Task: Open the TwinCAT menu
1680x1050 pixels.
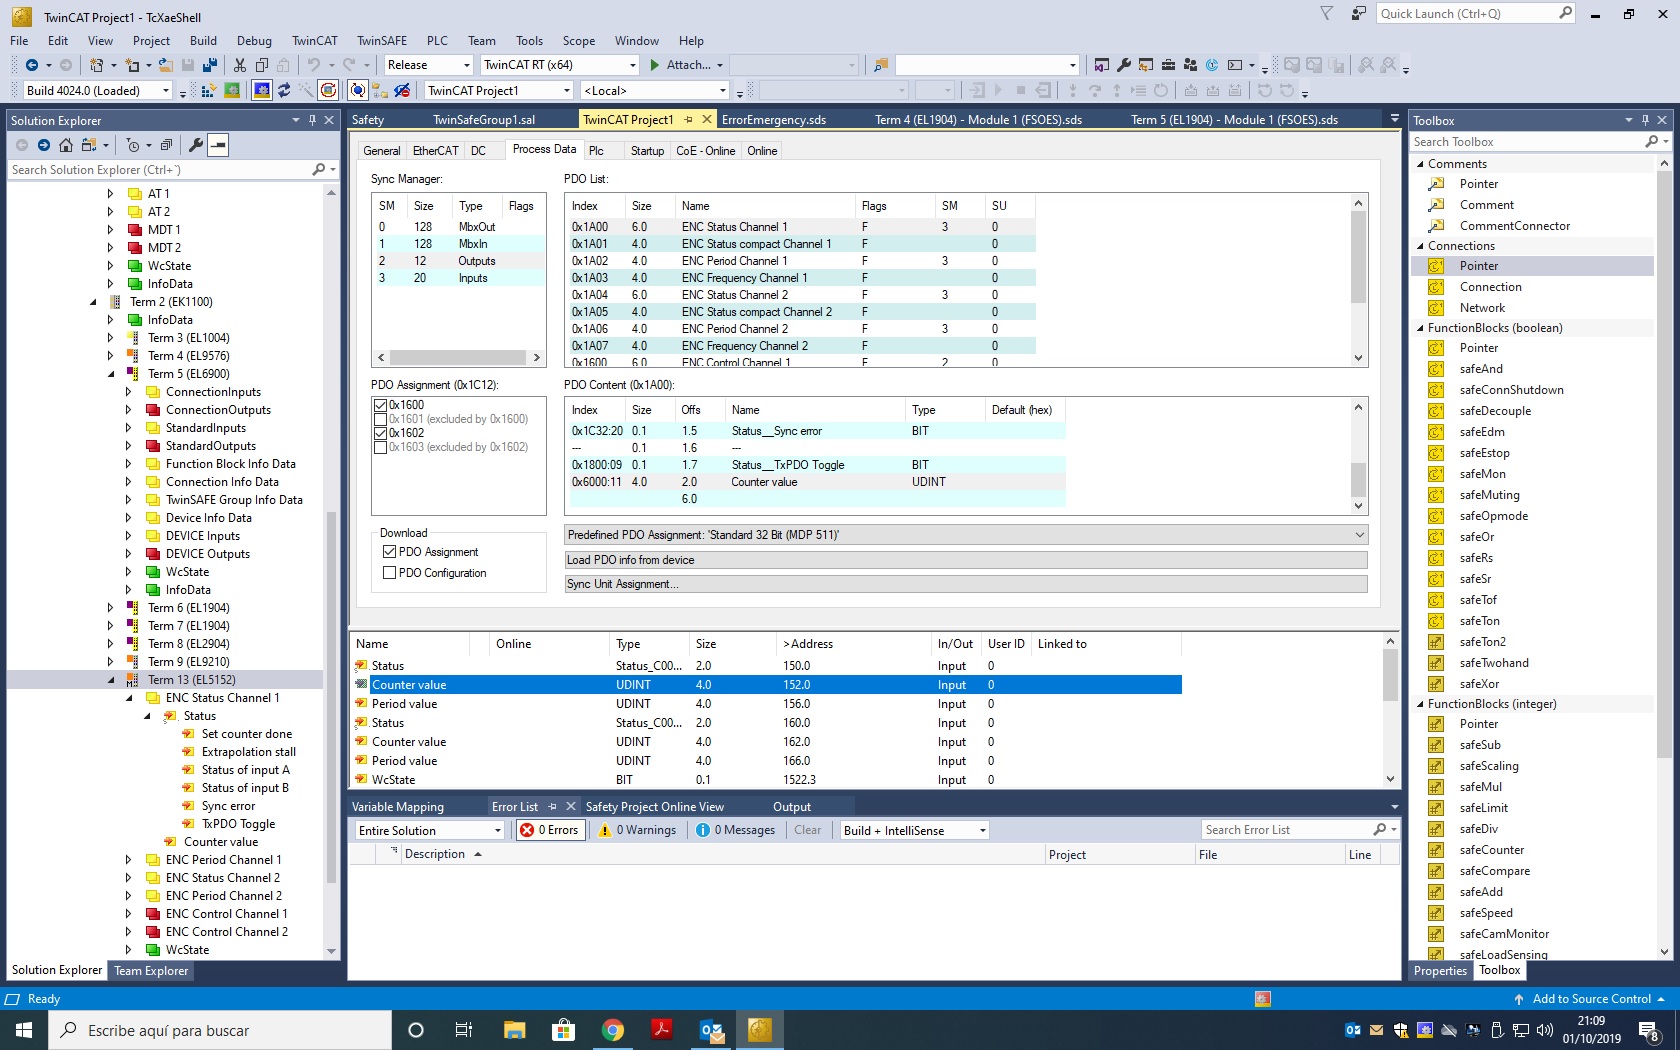Action: click(x=314, y=41)
